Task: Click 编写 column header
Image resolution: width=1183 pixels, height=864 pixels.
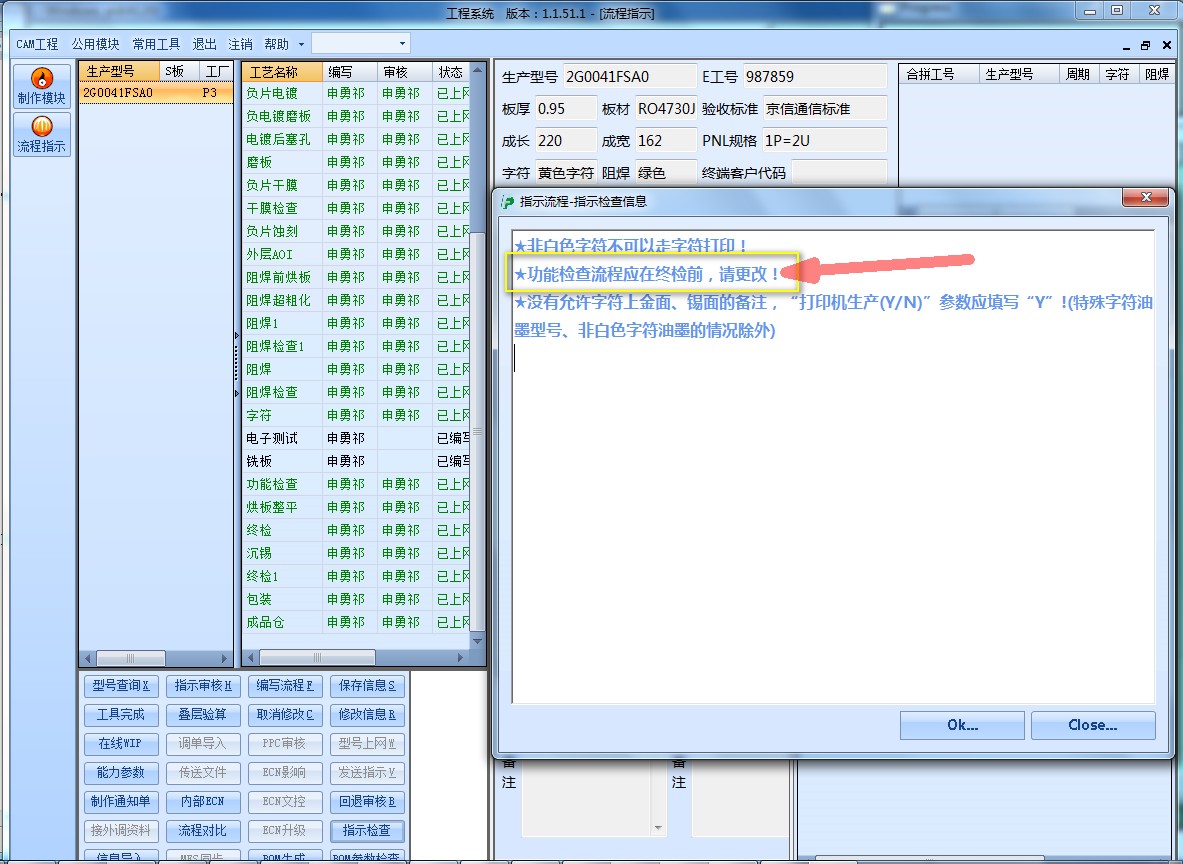Action: 349,72
